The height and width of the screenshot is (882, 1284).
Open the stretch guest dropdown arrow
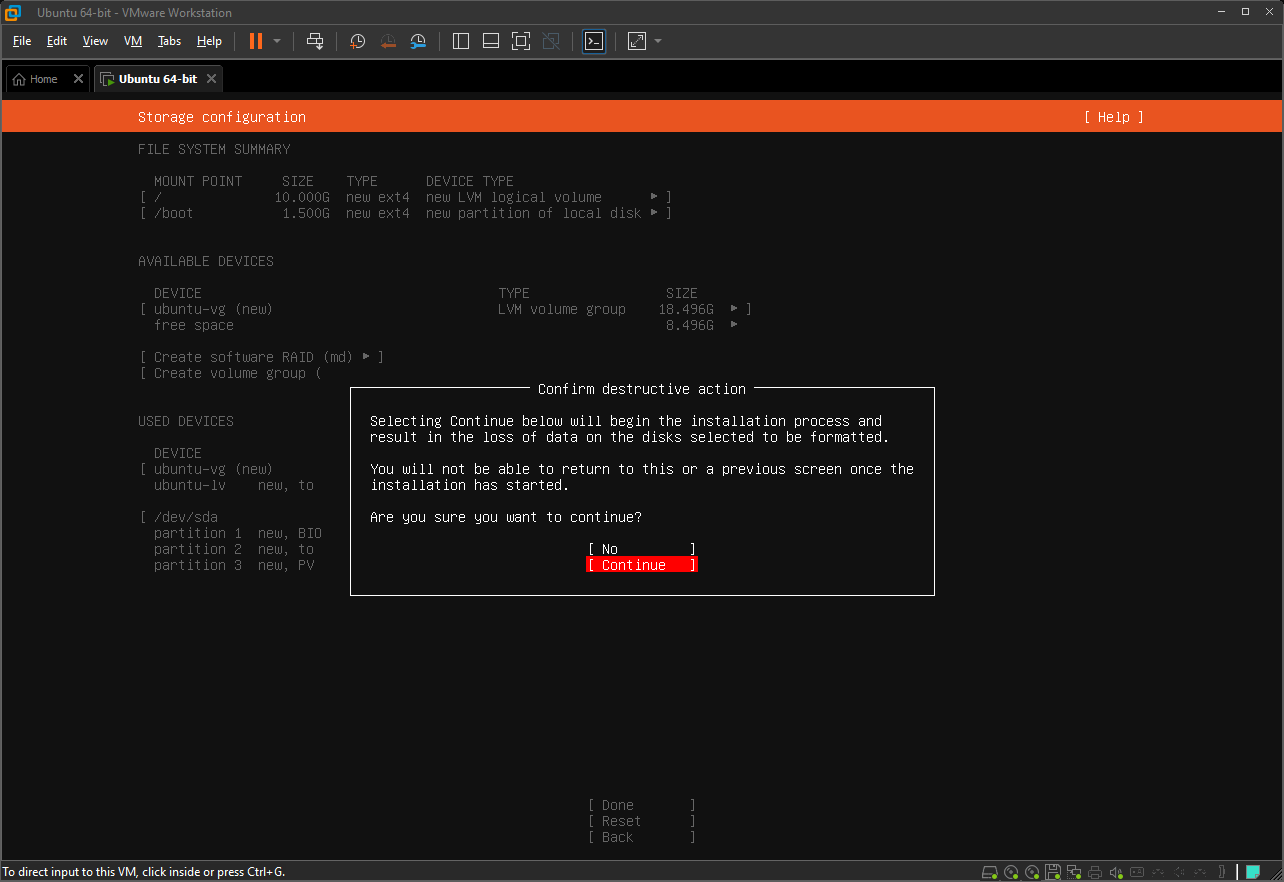click(x=658, y=41)
